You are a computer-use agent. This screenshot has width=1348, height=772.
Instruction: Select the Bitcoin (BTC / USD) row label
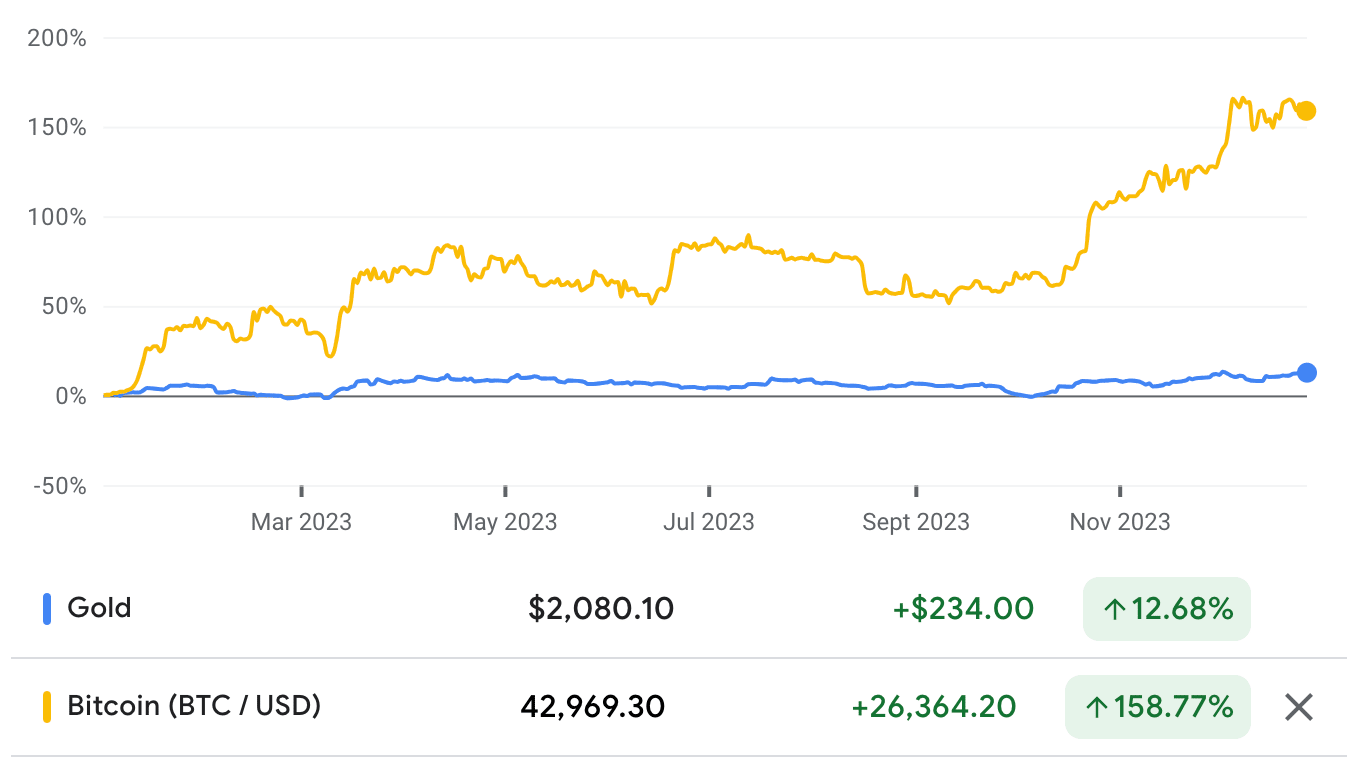[194, 706]
